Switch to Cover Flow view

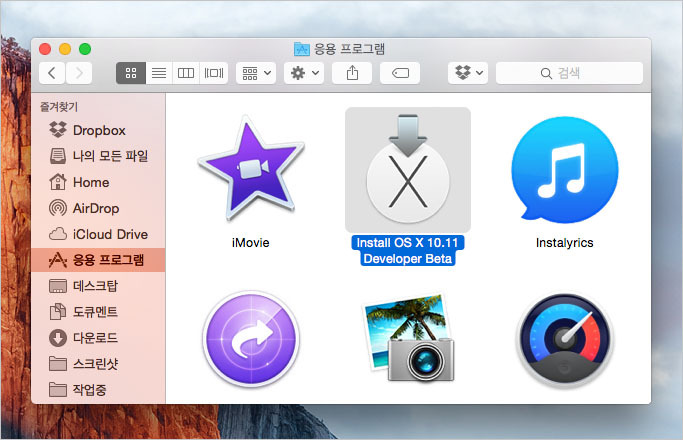[214, 73]
